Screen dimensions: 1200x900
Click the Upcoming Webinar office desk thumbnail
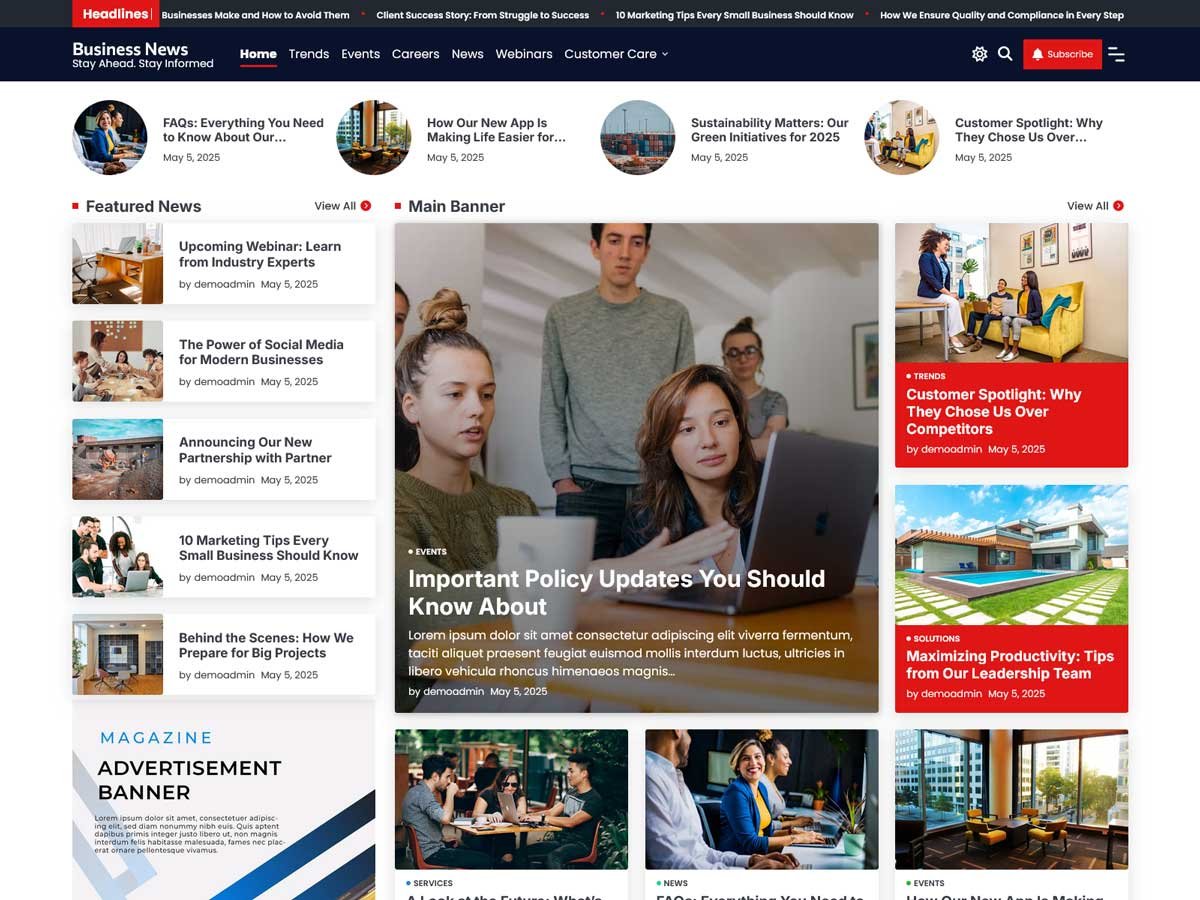(117, 263)
